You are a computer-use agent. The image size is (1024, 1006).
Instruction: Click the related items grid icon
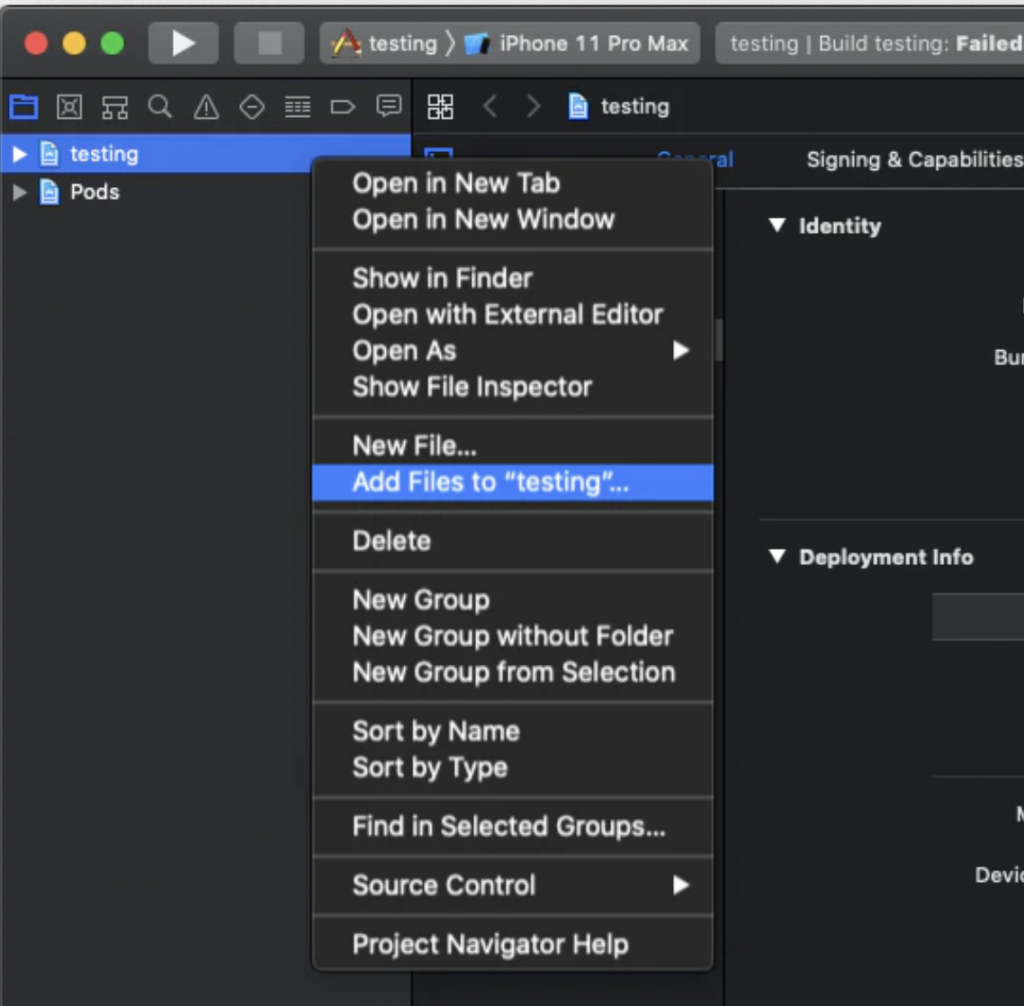pos(440,107)
